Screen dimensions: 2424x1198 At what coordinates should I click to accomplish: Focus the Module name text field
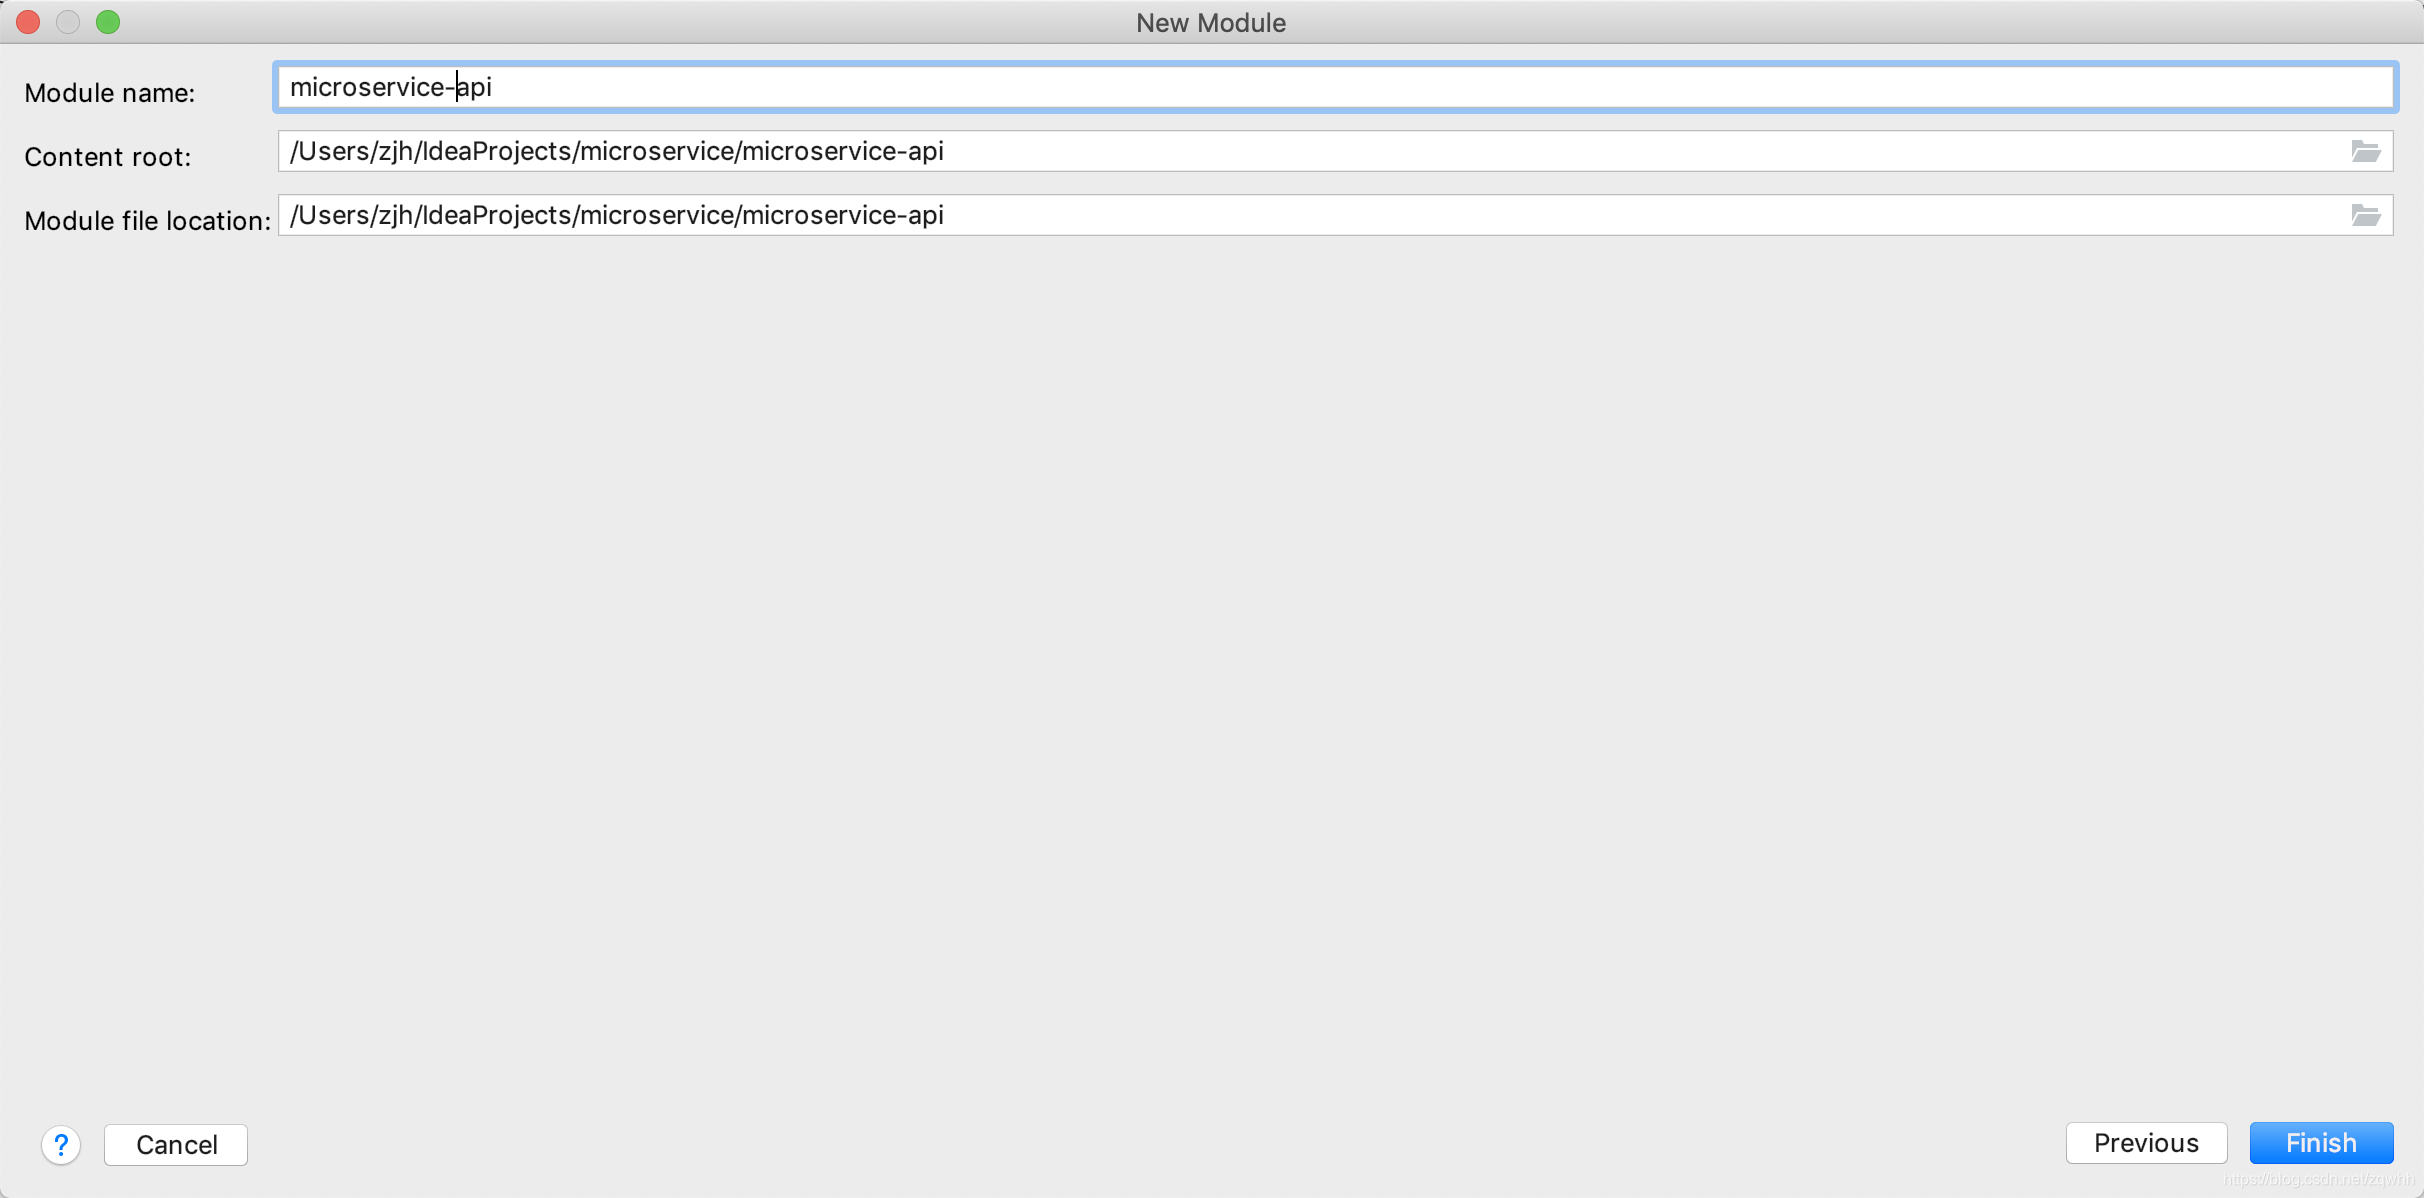1334,87
